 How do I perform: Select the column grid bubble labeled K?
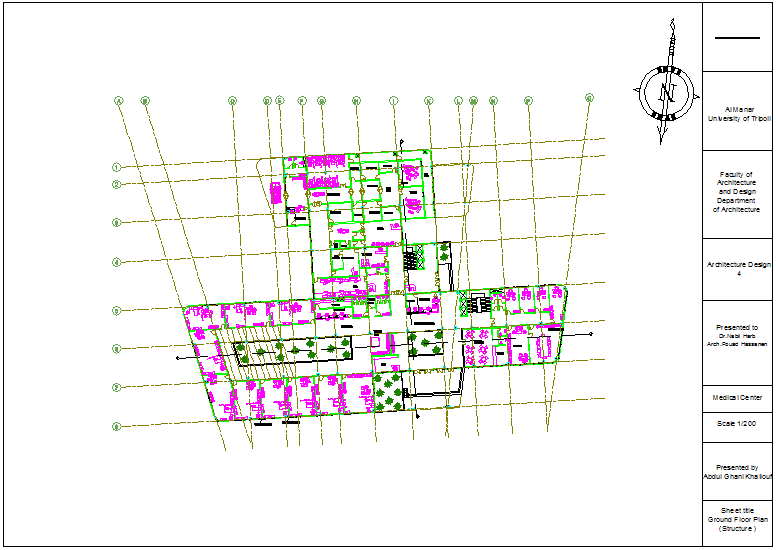click(429, 101)
